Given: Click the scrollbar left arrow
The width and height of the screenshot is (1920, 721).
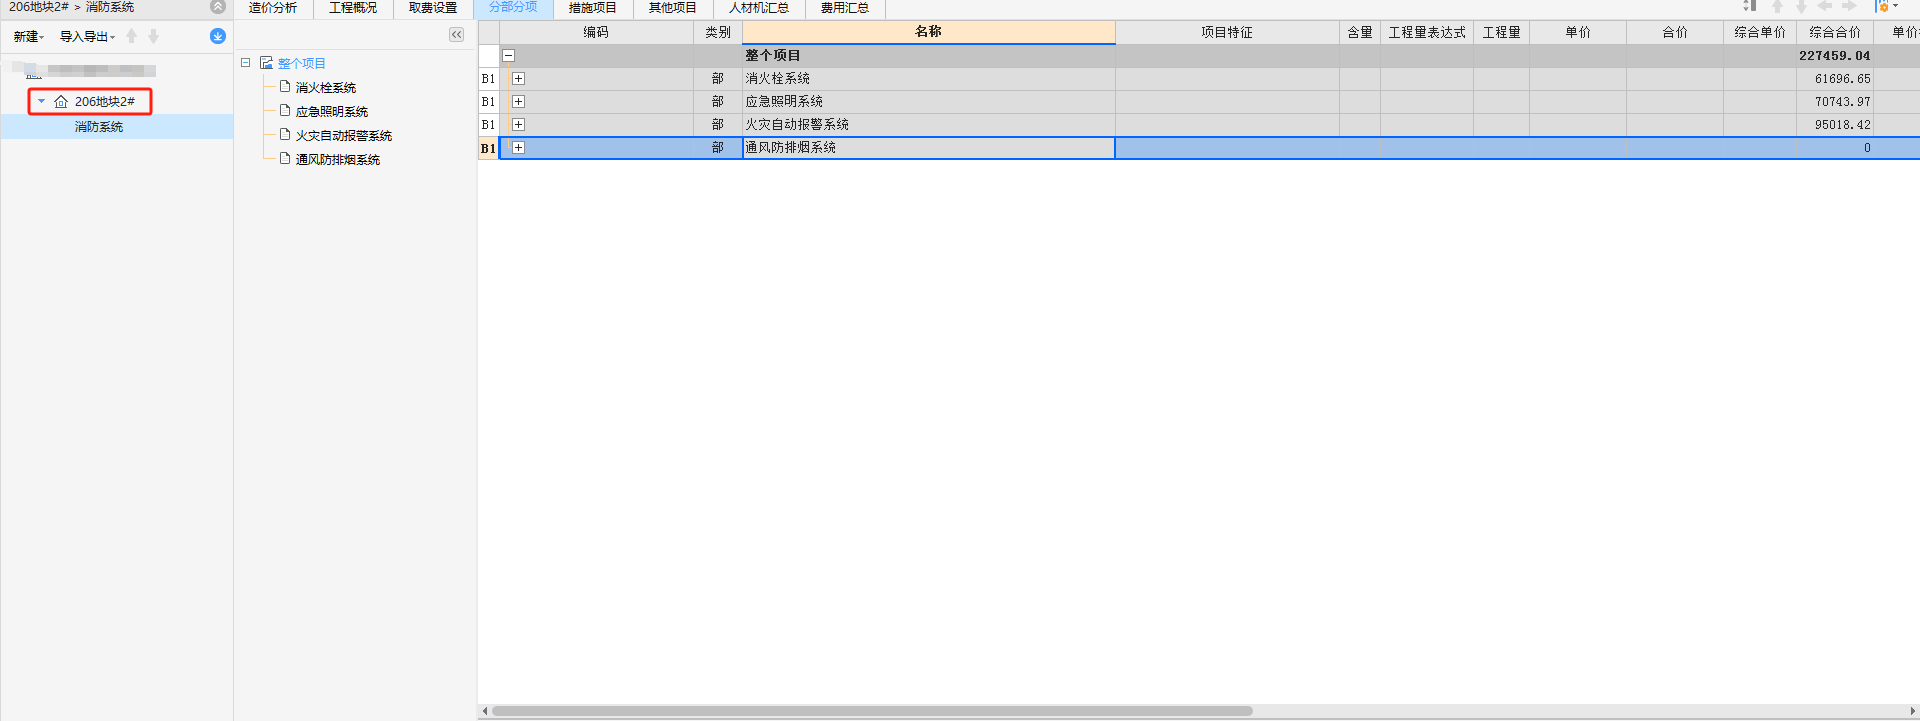Looking at the screenshot, I should (x=485, y=711).
